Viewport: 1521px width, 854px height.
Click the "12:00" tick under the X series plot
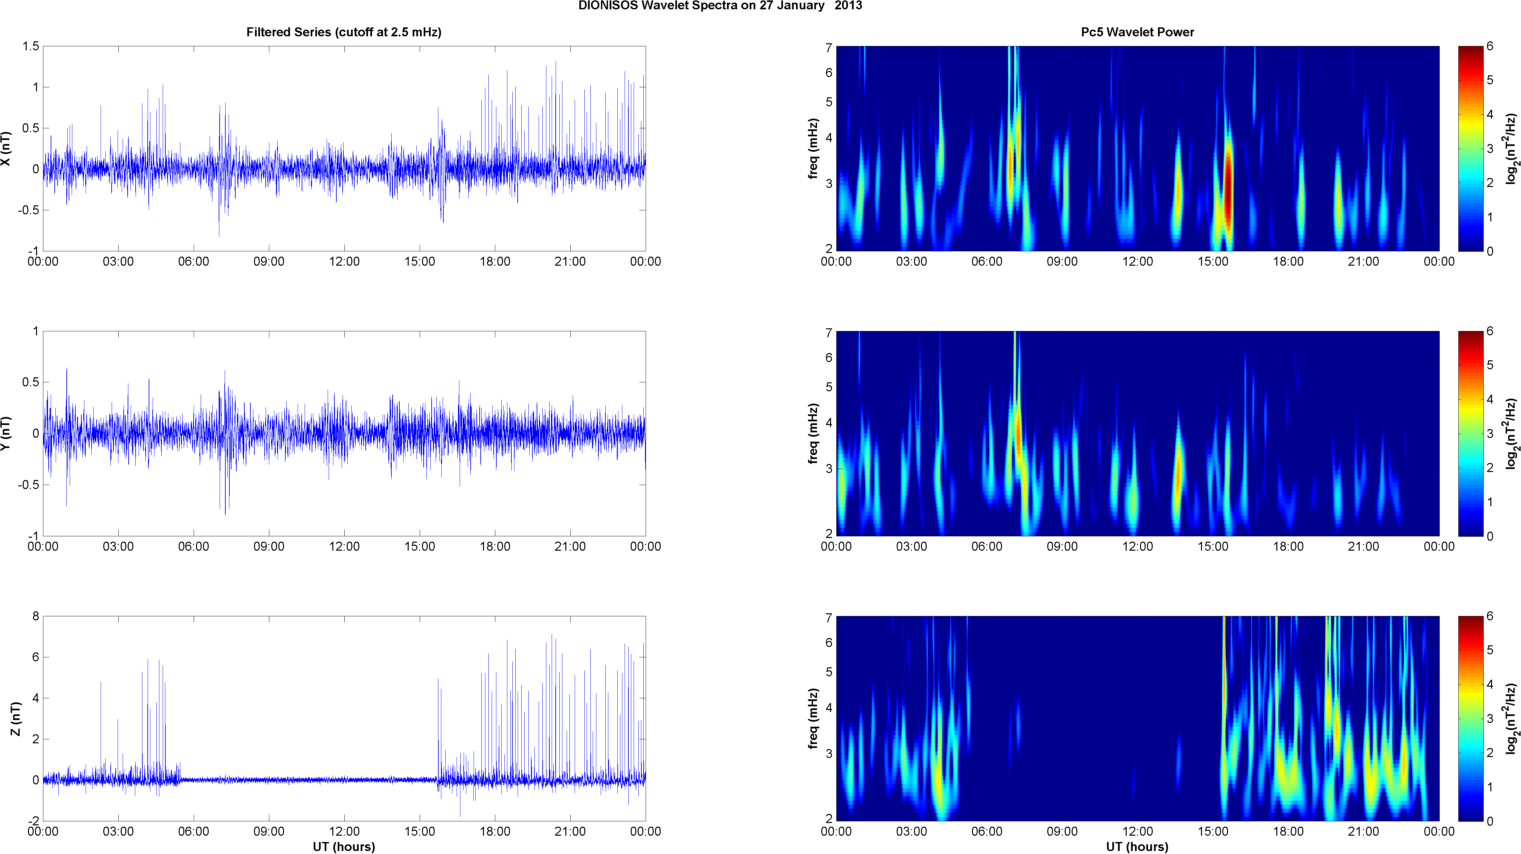344,262
